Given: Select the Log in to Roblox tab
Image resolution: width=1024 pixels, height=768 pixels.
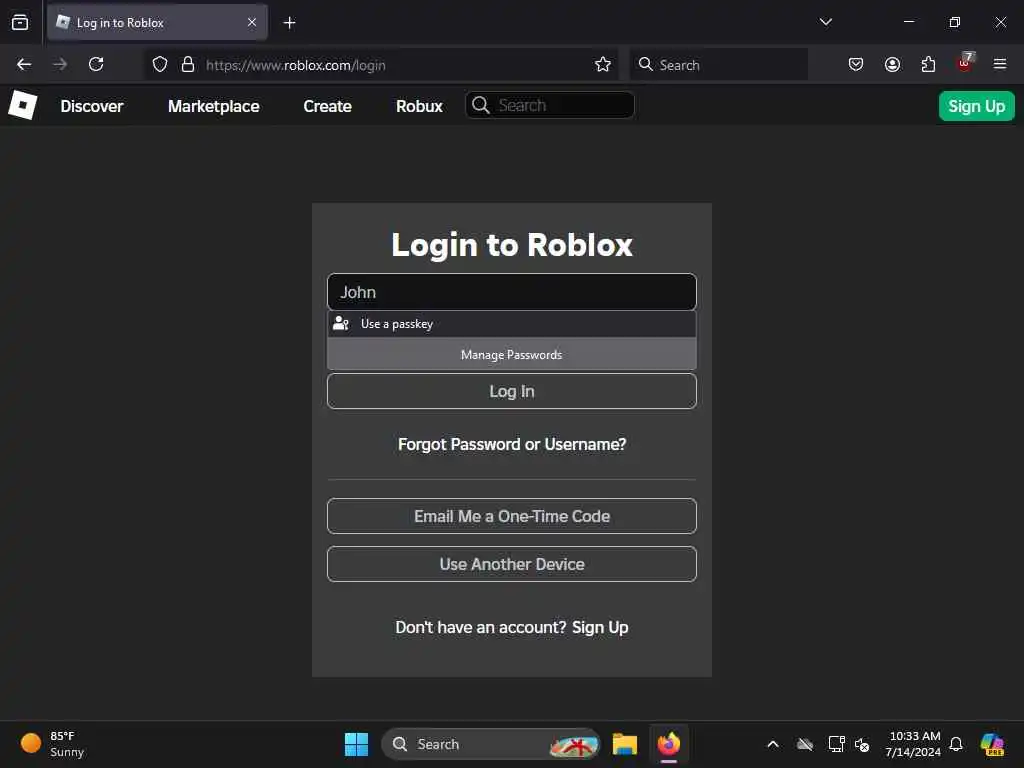Looking at the screenshot, I should (157, 22).
